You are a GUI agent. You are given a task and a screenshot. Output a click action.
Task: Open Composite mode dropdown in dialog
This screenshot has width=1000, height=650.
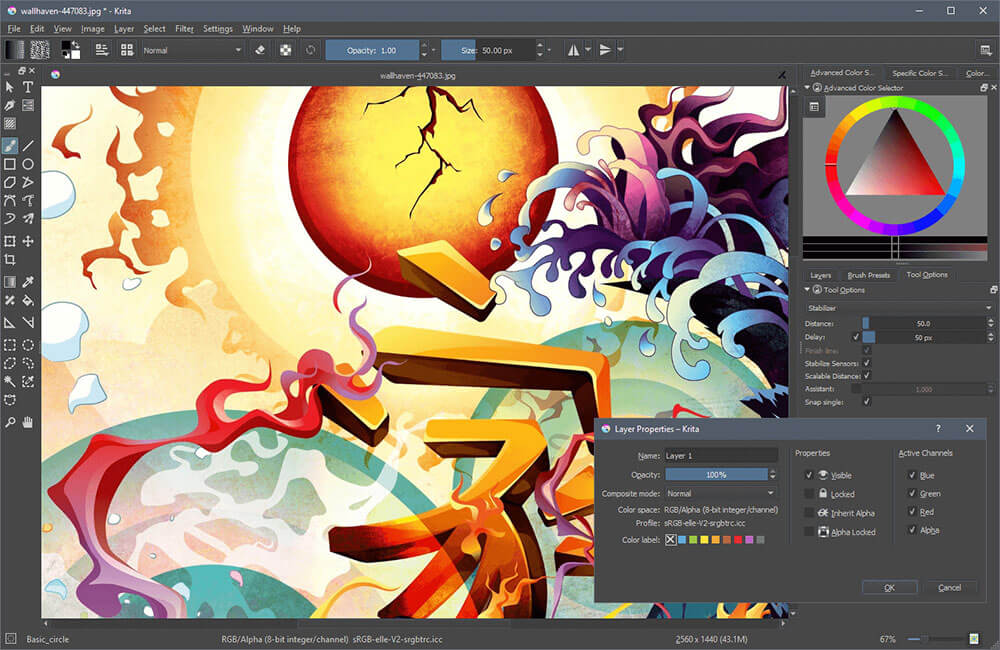click(721, 493)
